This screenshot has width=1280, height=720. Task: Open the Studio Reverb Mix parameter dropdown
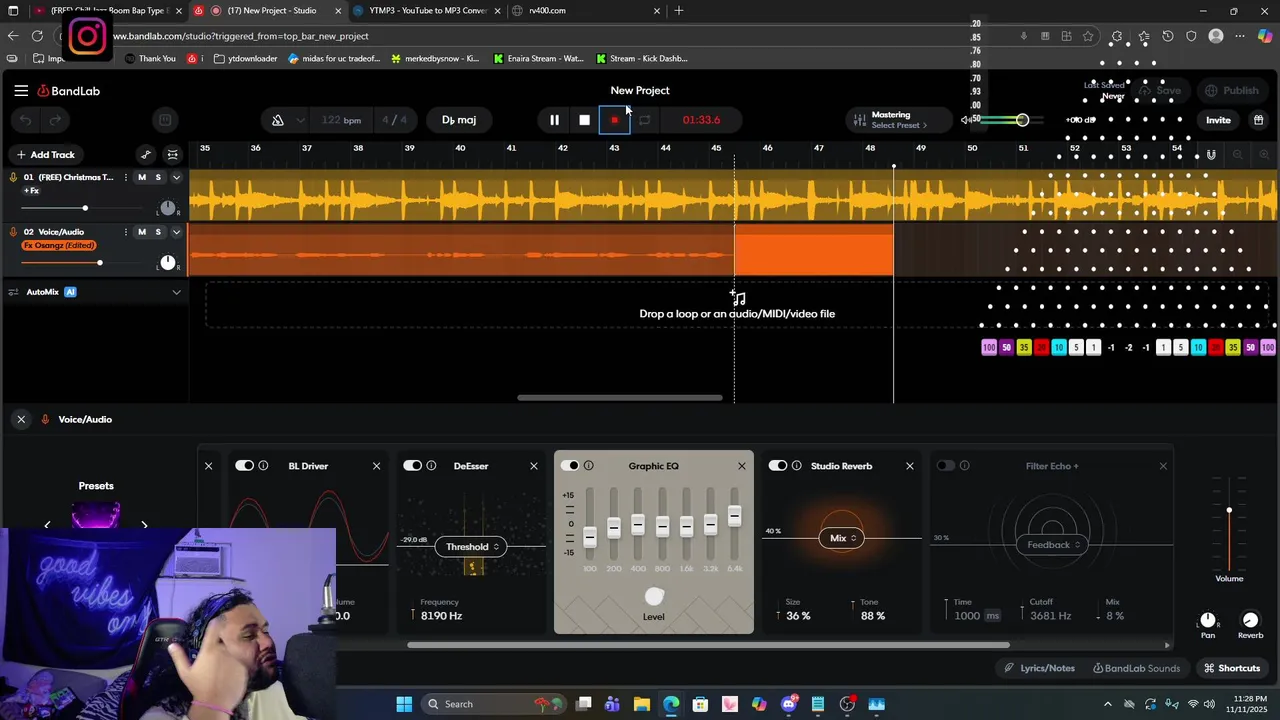pyautogui.click(x=843, y=538)
